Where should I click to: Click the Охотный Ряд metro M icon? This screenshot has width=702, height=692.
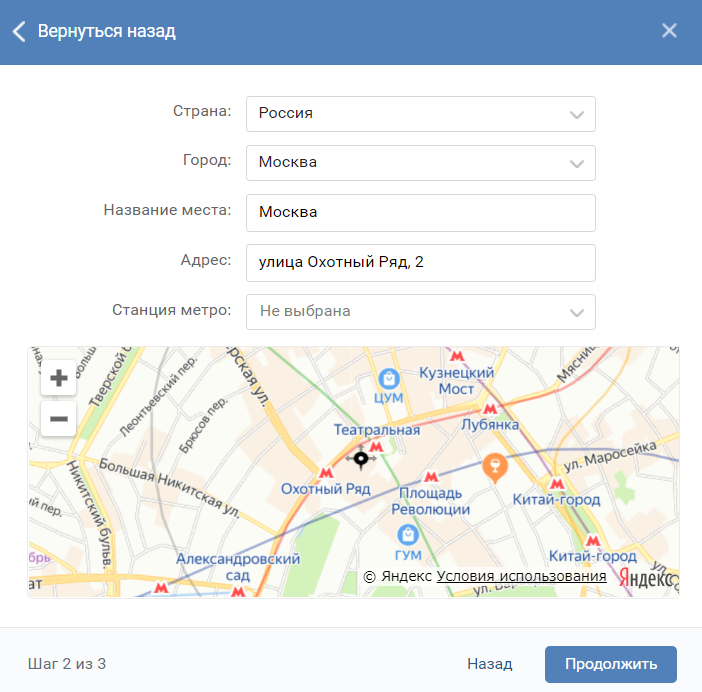tap(326, 472)
